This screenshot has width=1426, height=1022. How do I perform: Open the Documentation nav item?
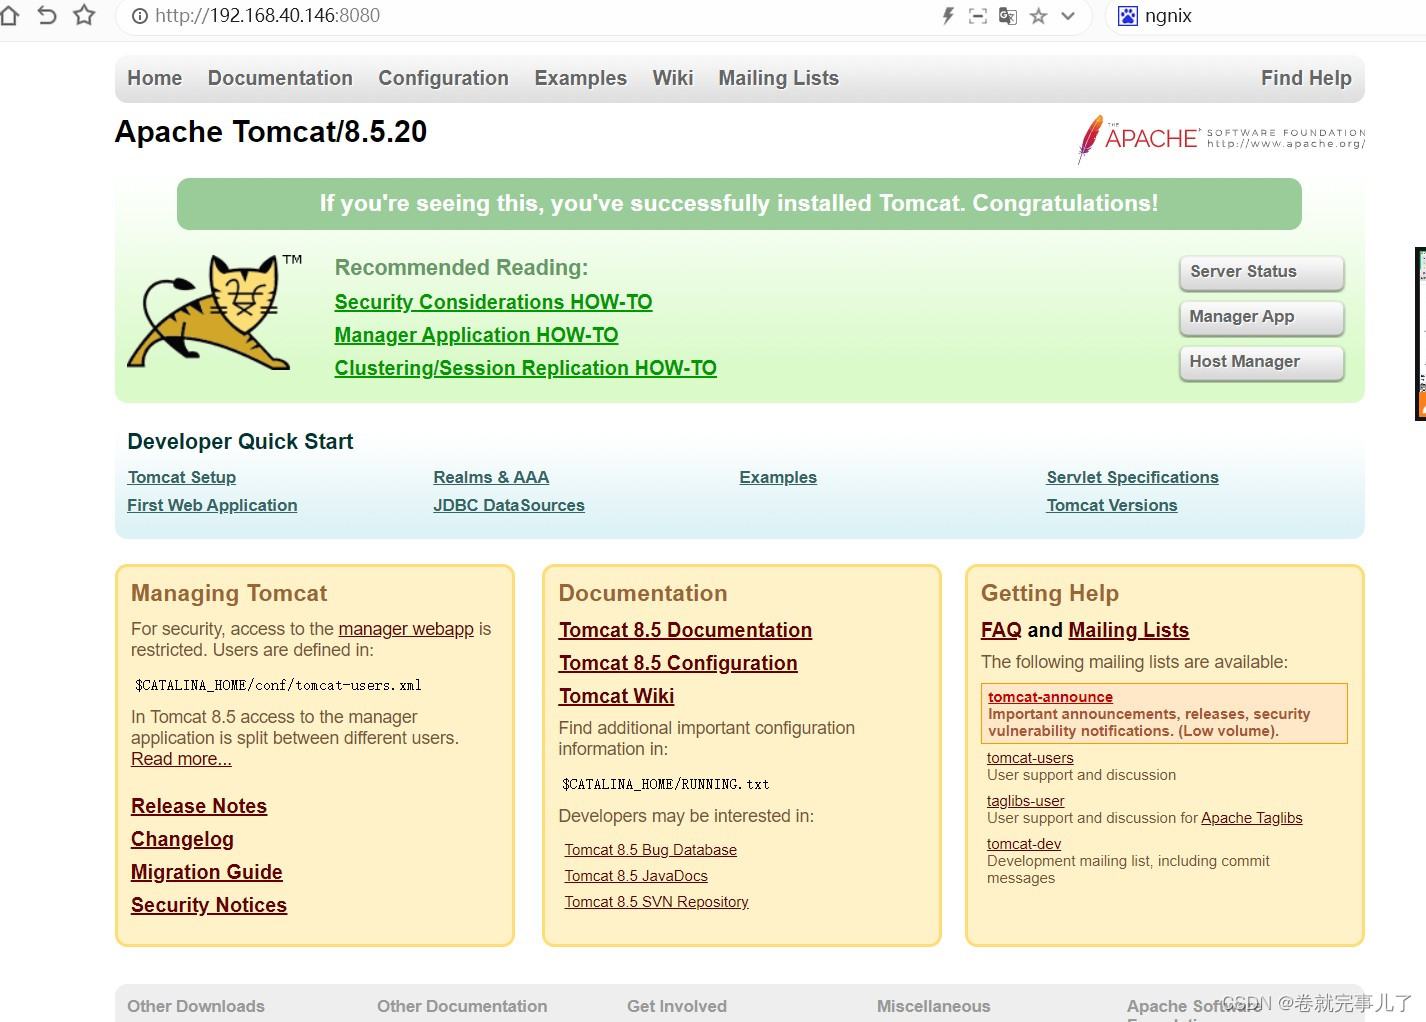point(280,78)
